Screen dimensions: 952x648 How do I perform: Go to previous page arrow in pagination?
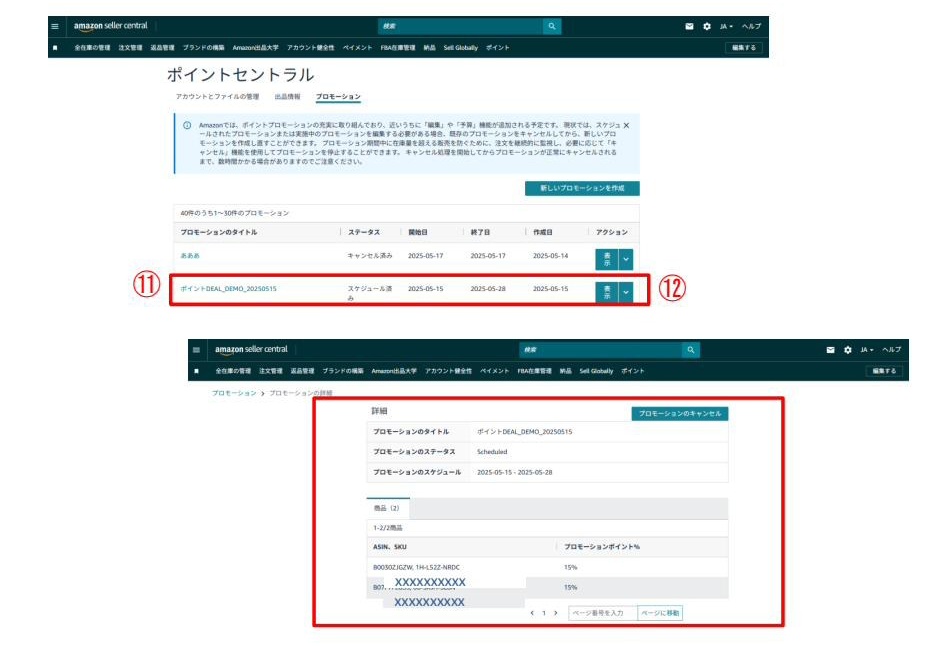532,613
